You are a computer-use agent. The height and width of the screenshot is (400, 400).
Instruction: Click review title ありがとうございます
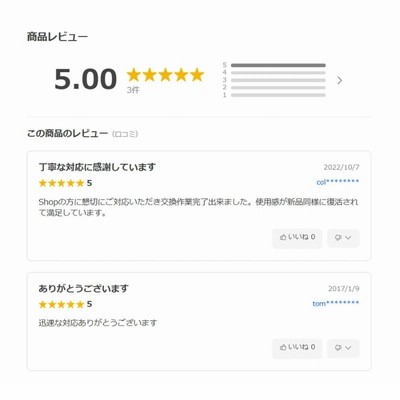83,288
